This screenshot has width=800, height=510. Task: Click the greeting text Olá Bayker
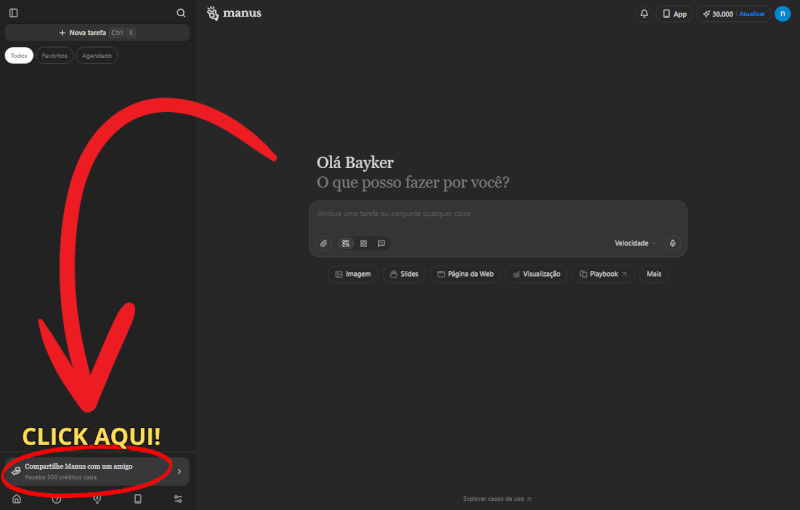tap(355, 163)
